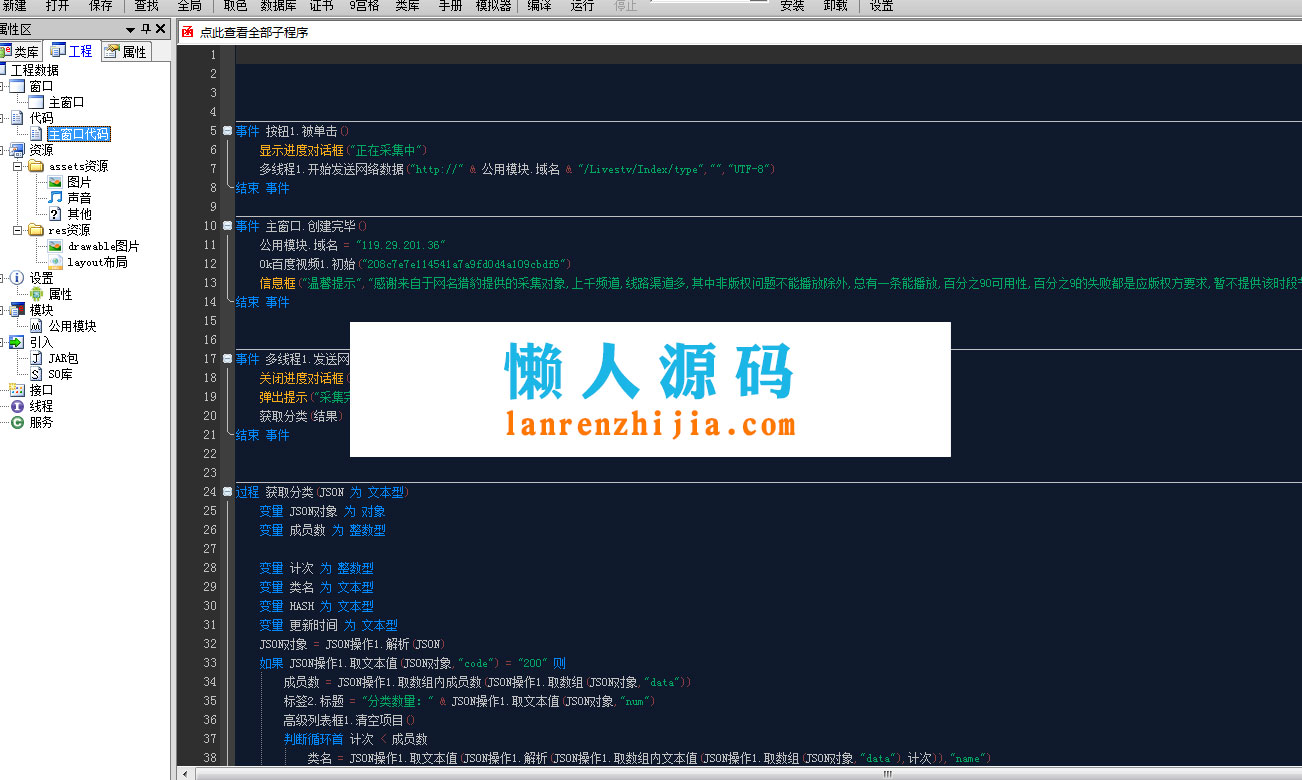
Task: Click 卸载 in the toolbar
Action: click(x=835, y=6)
